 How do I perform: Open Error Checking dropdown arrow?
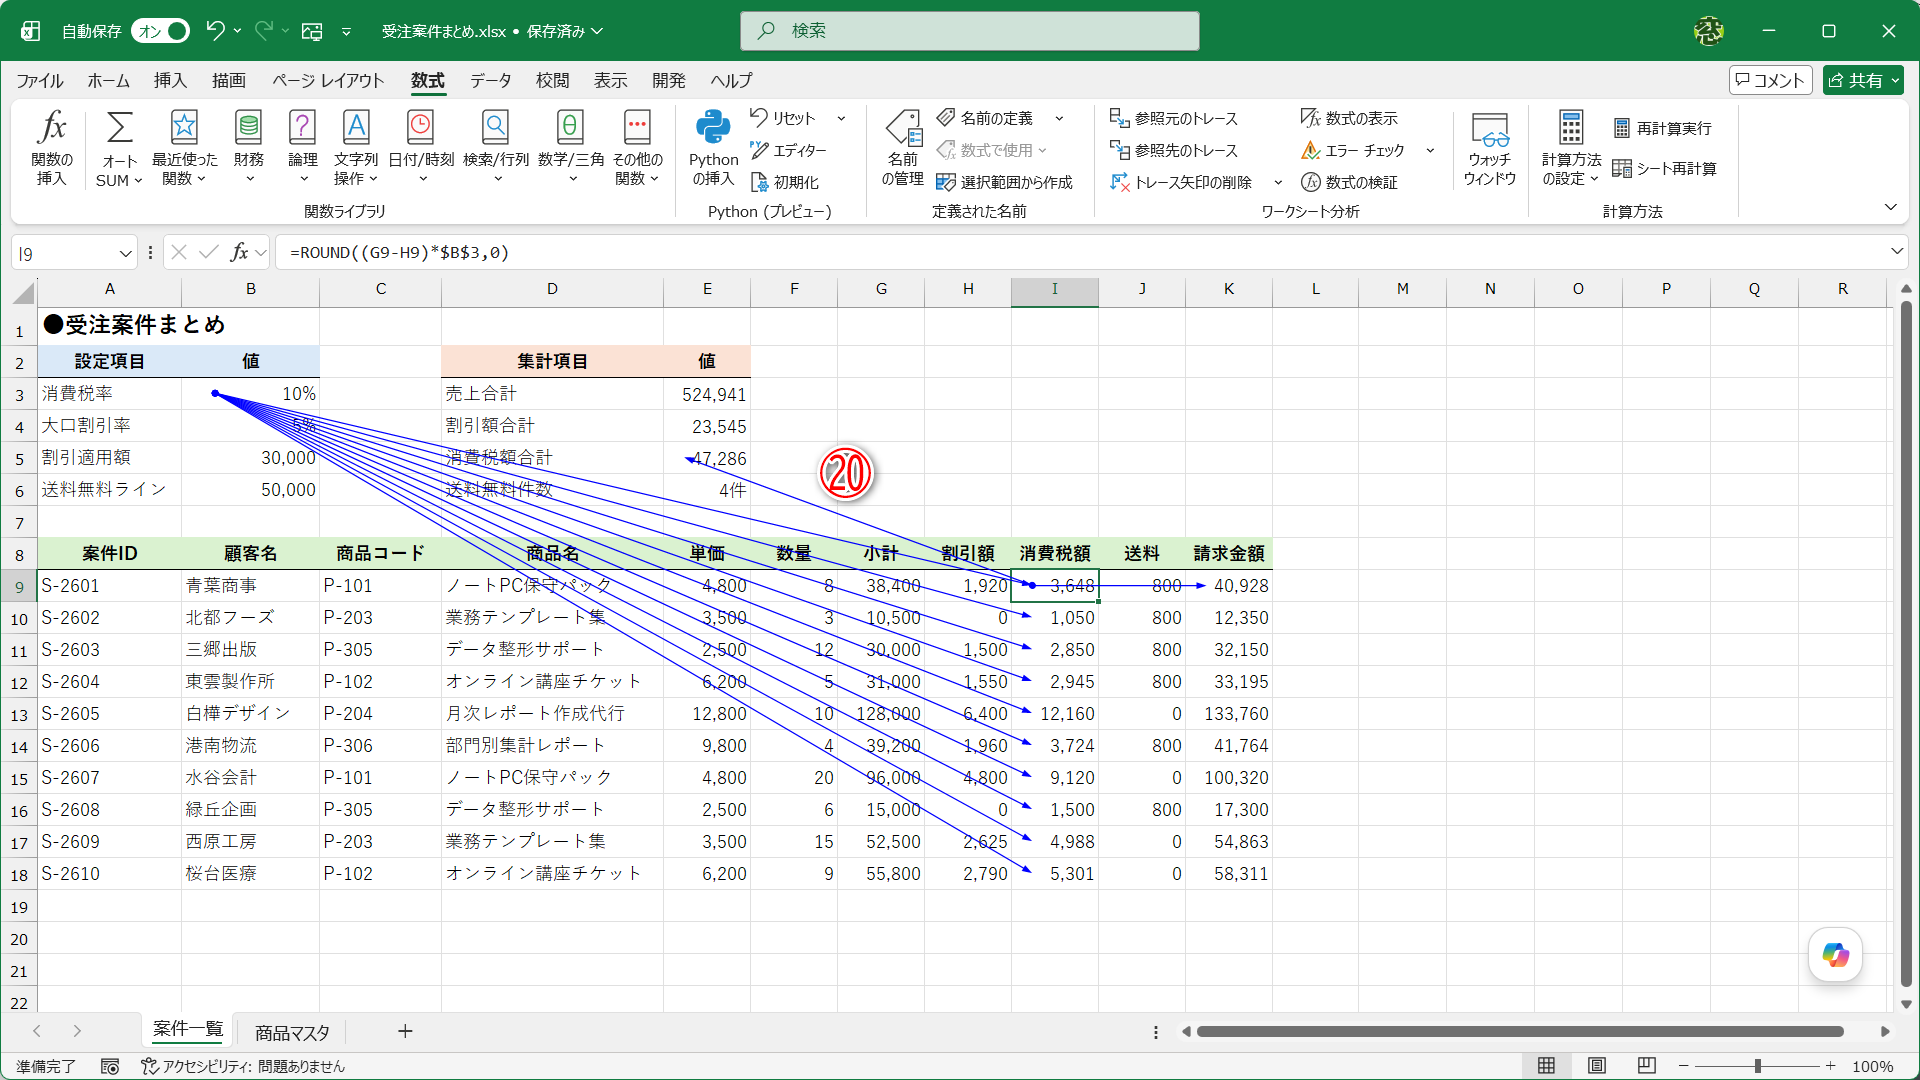click(x=1430, y=150)
